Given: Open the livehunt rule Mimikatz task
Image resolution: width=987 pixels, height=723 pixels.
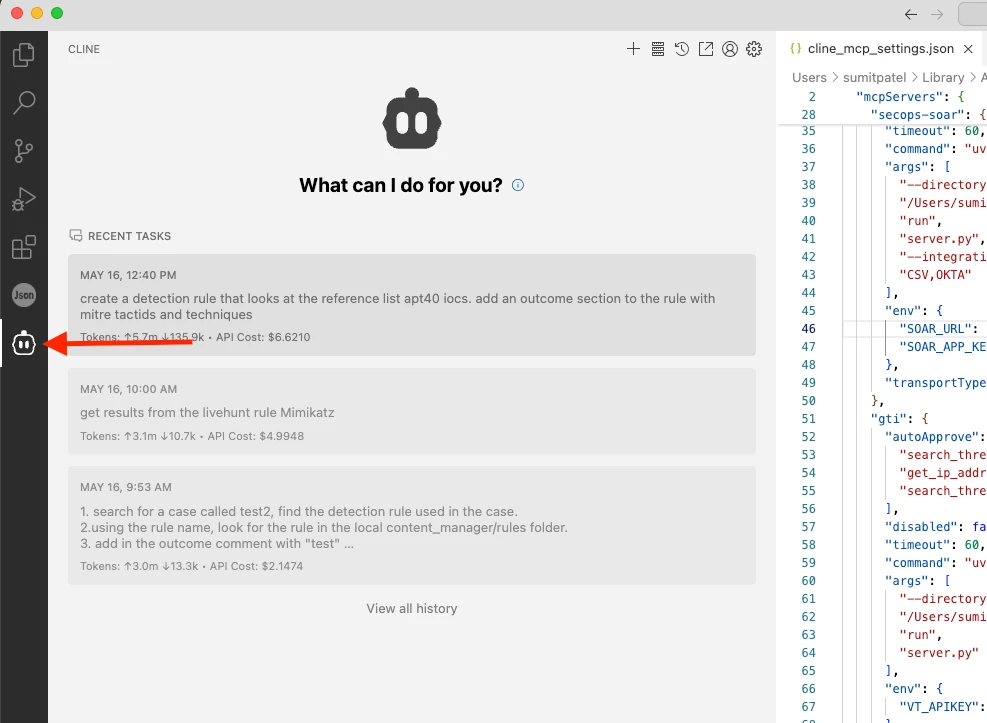Looking at the screenshot, I should tap(412, 412).
